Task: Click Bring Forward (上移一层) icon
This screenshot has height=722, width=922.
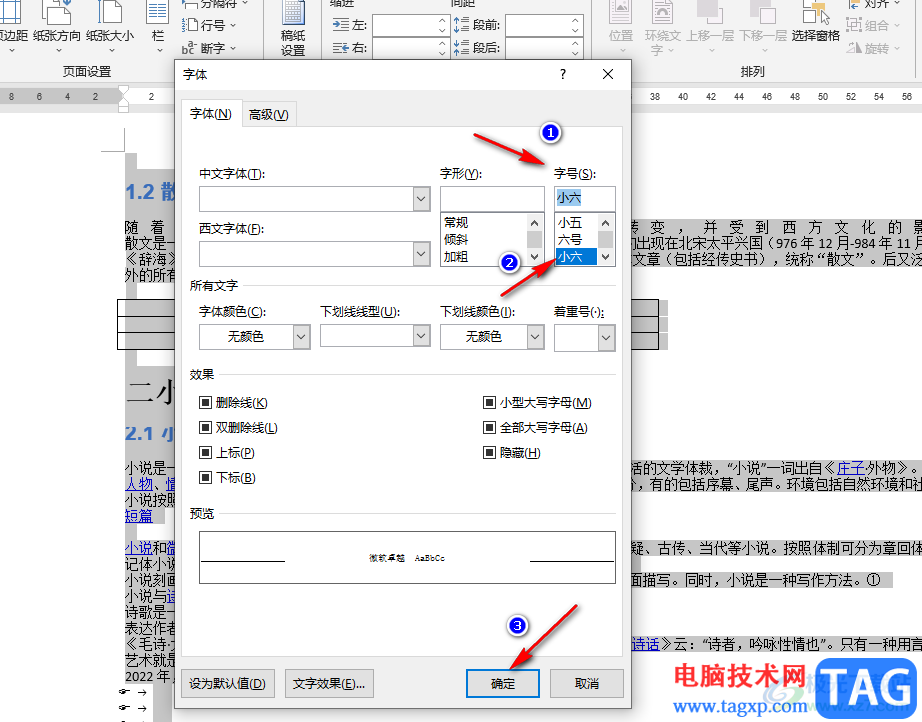Action: pos(710,28)
